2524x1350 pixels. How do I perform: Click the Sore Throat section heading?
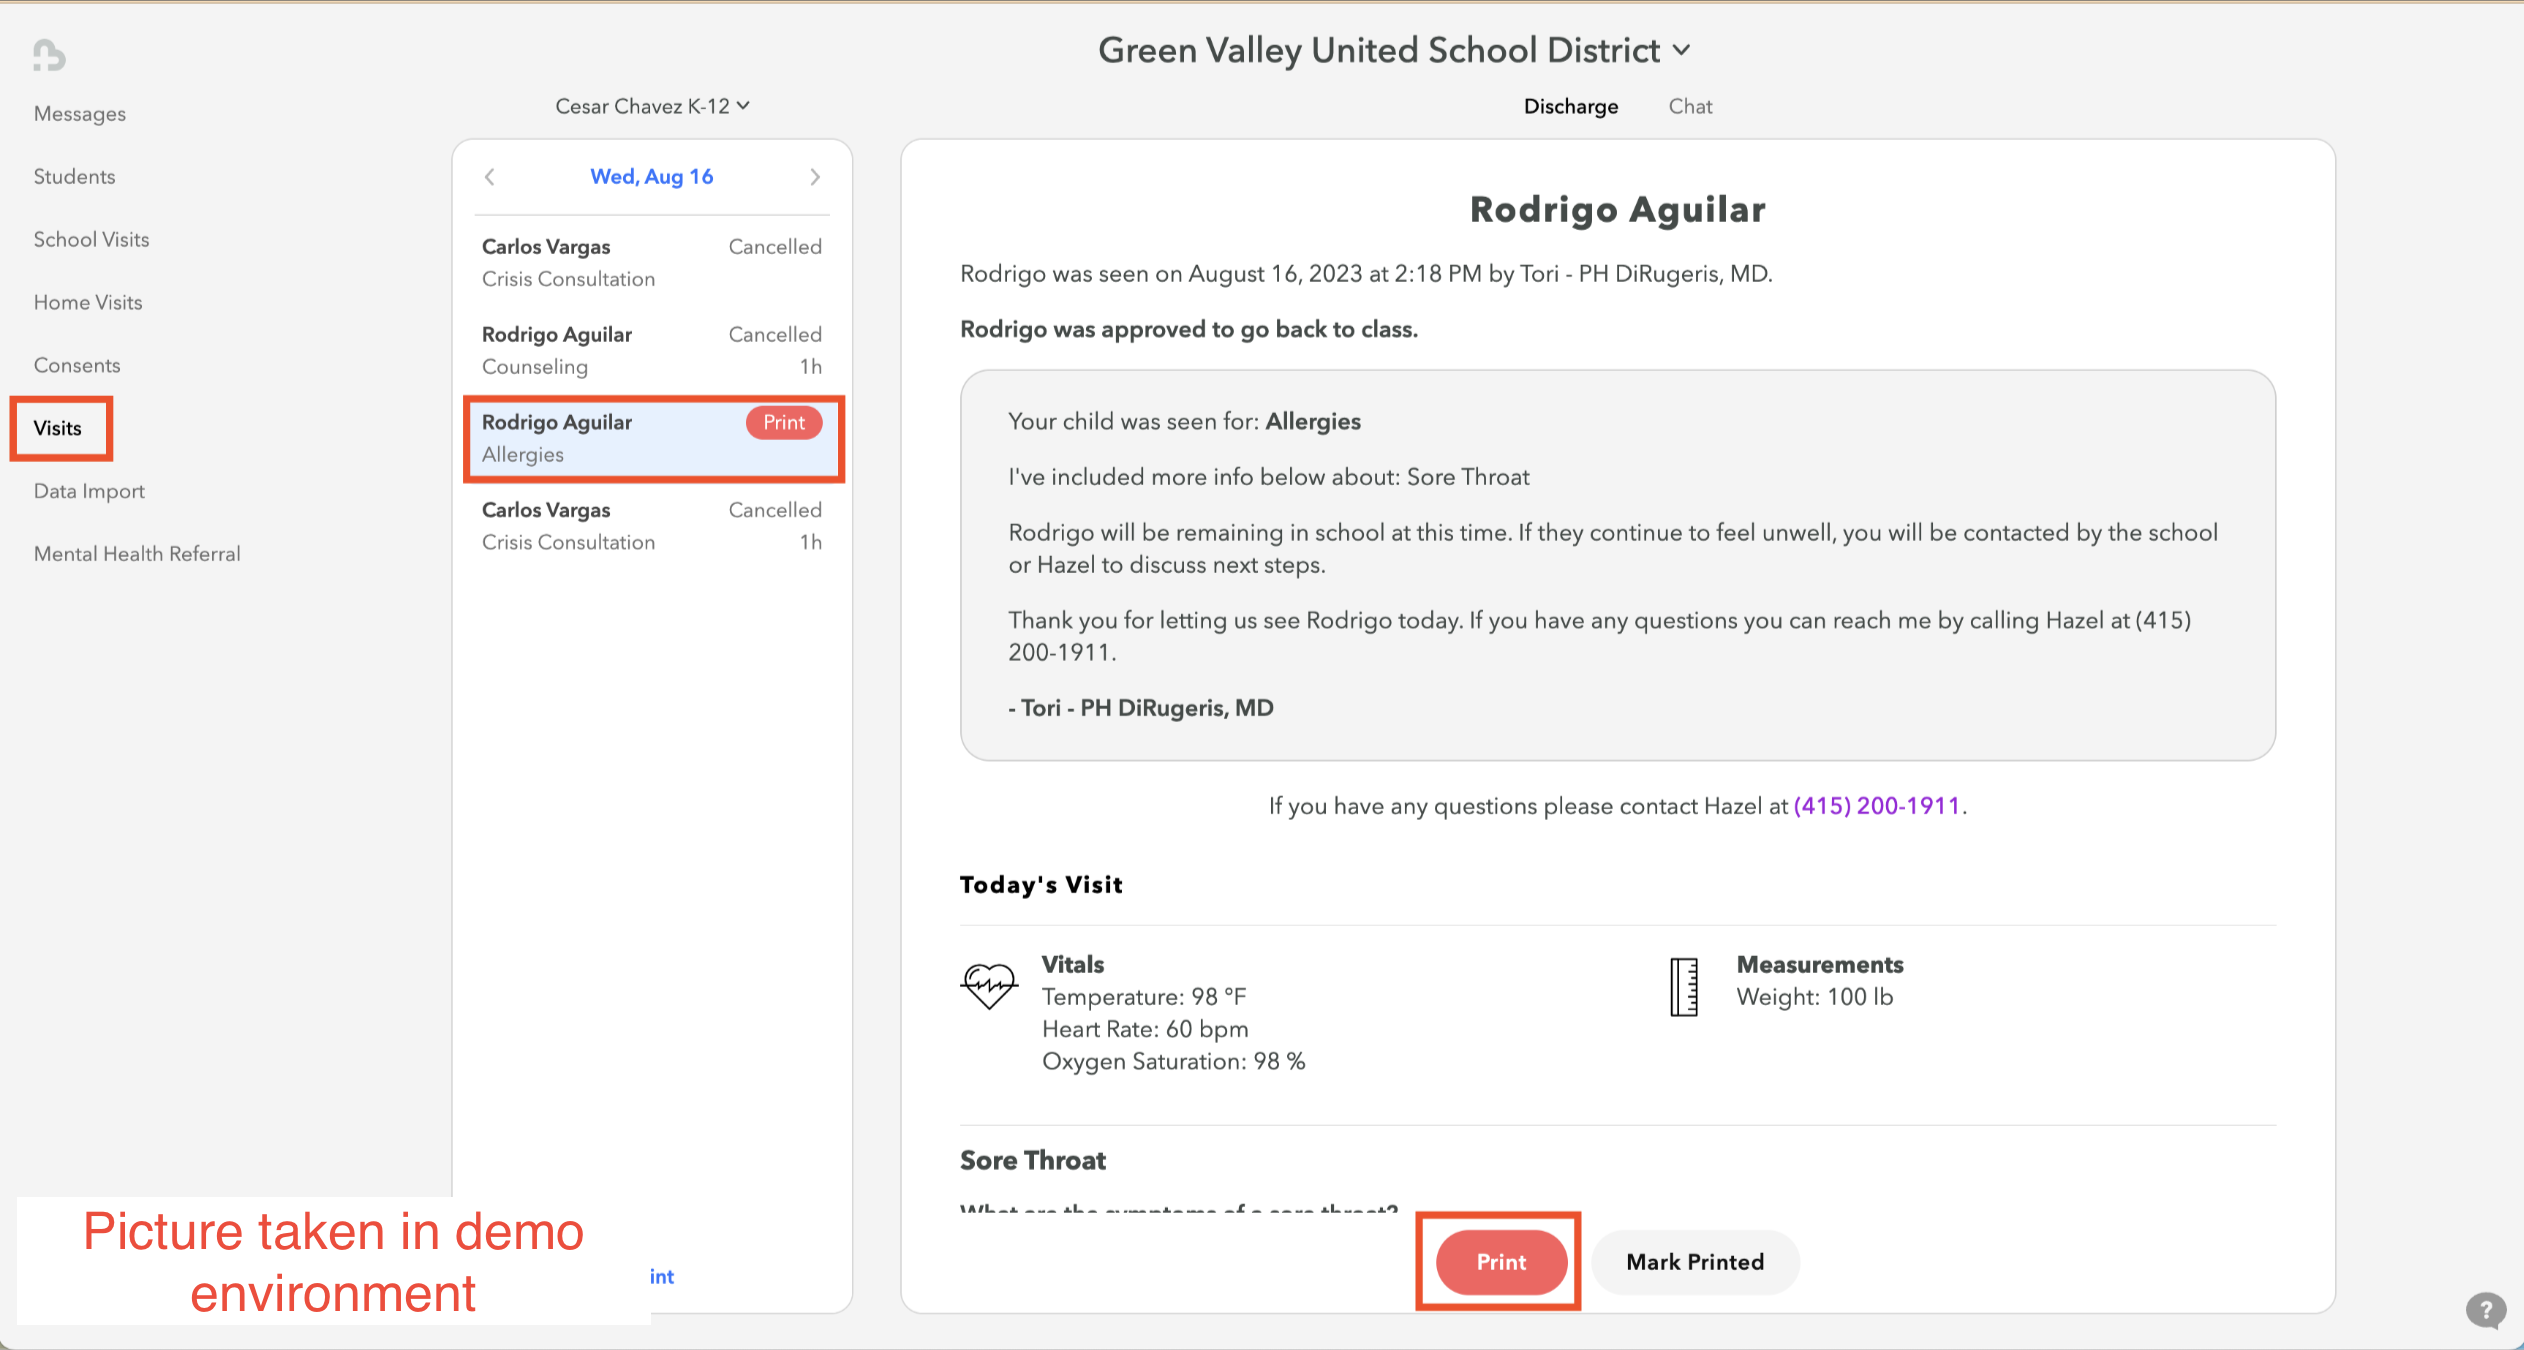(1033, 1161)
